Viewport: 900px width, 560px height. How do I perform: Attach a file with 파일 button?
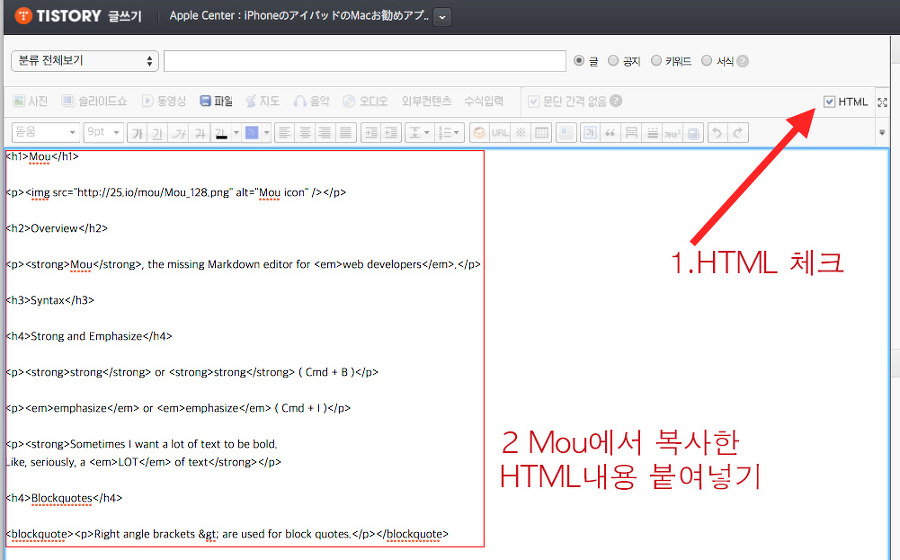(216, 101)
